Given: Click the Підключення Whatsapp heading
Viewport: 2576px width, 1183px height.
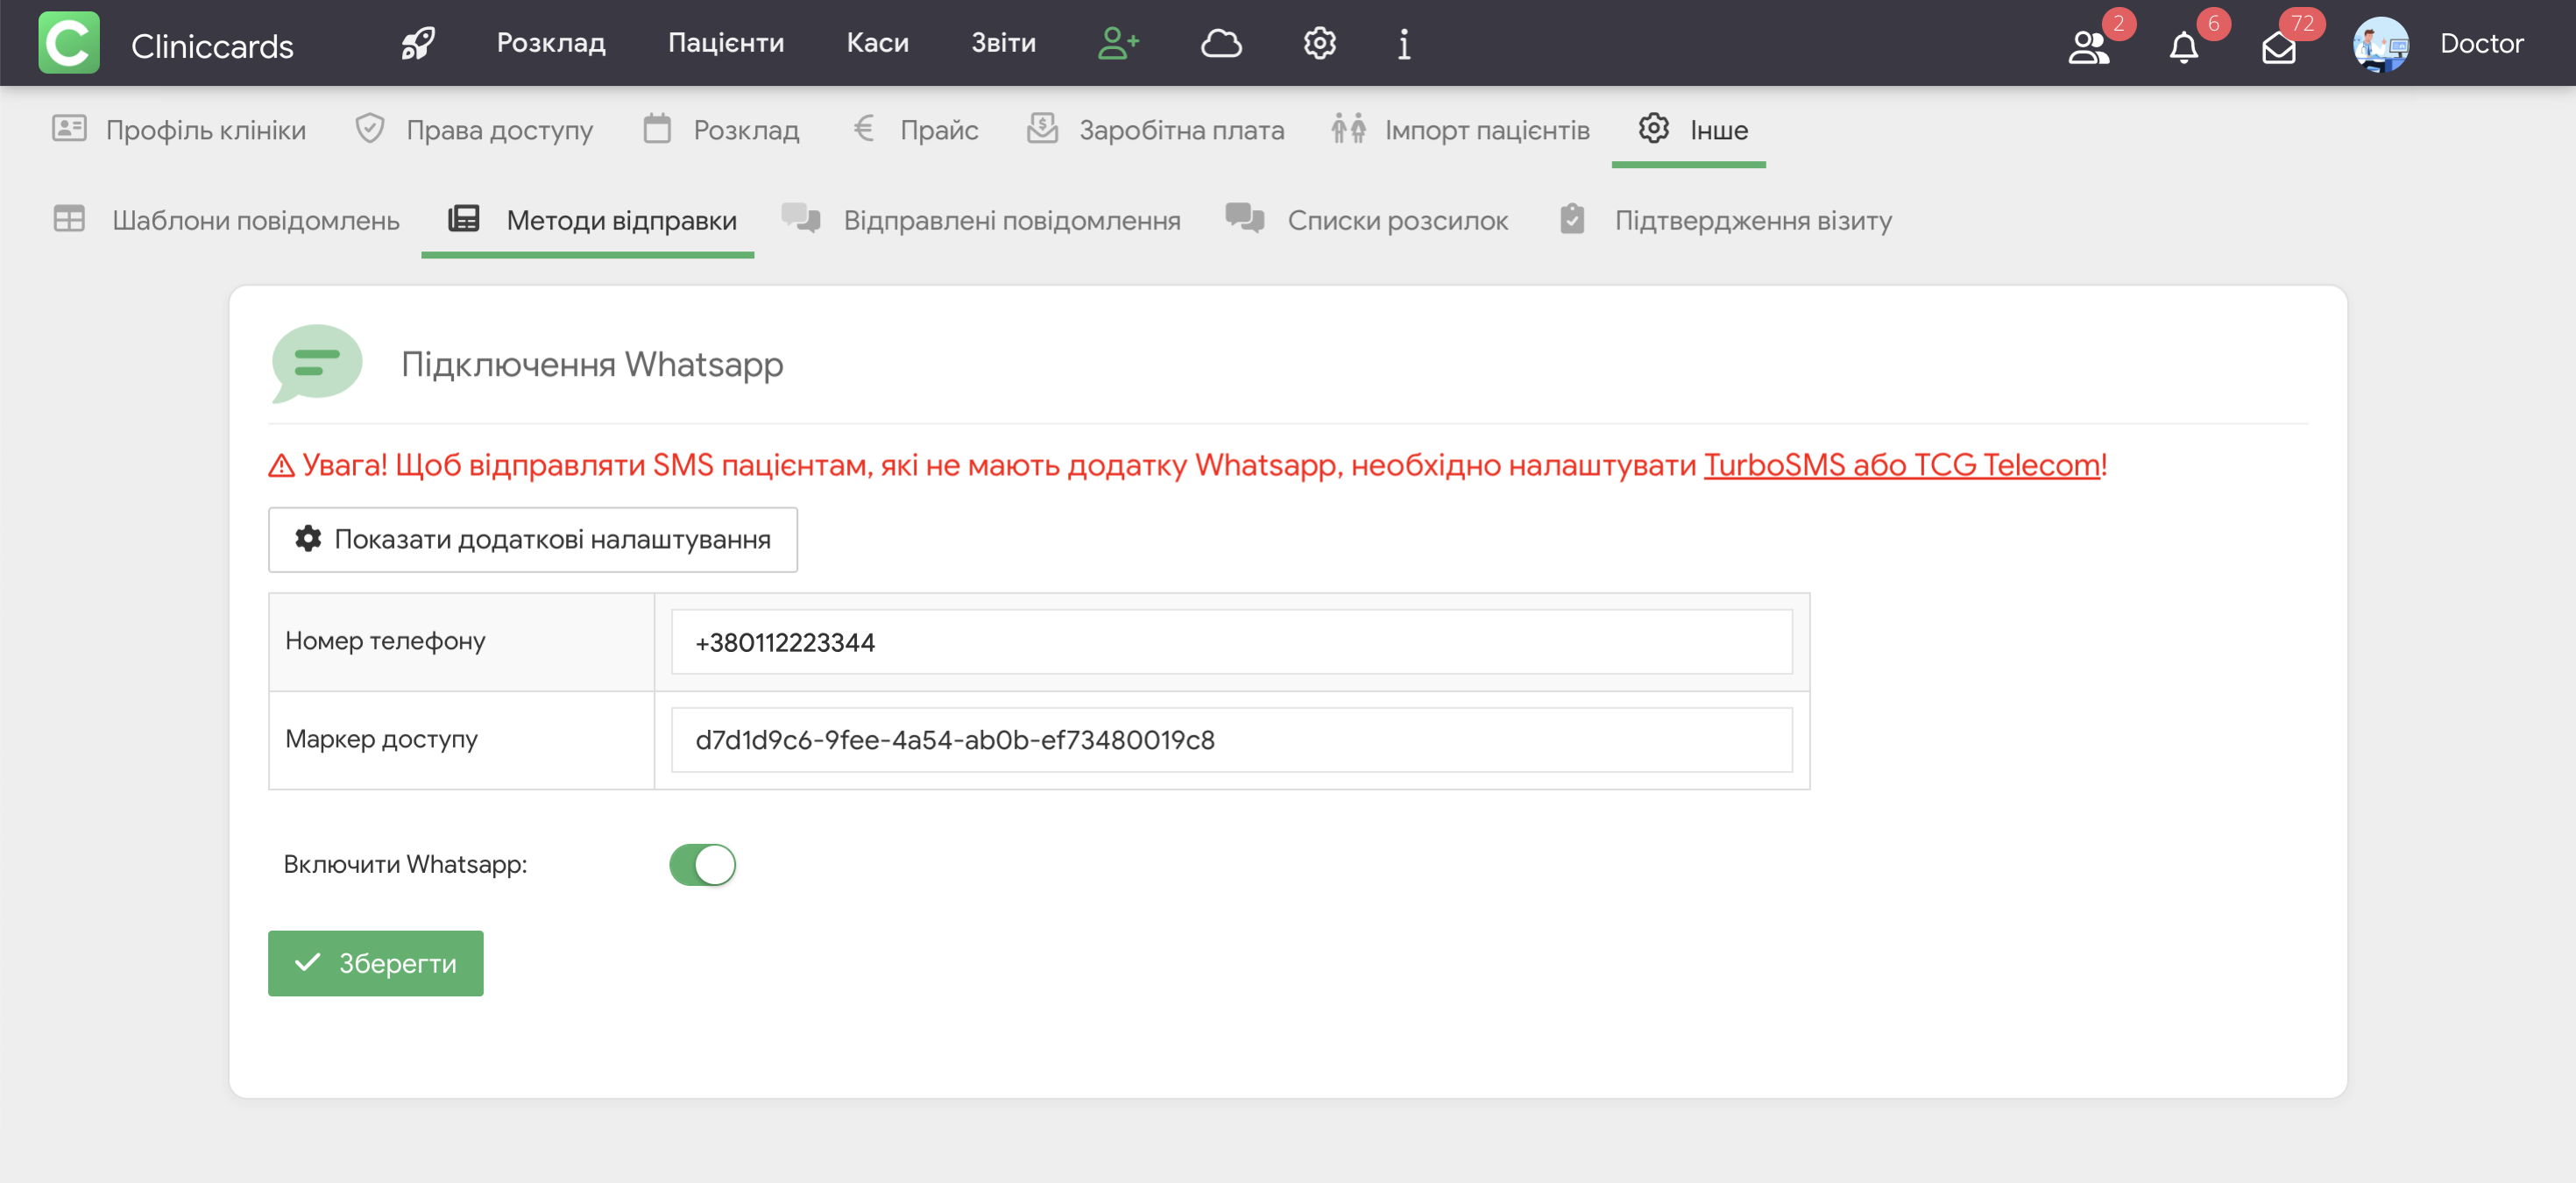Looking at the screenshot, I should 592,364.
